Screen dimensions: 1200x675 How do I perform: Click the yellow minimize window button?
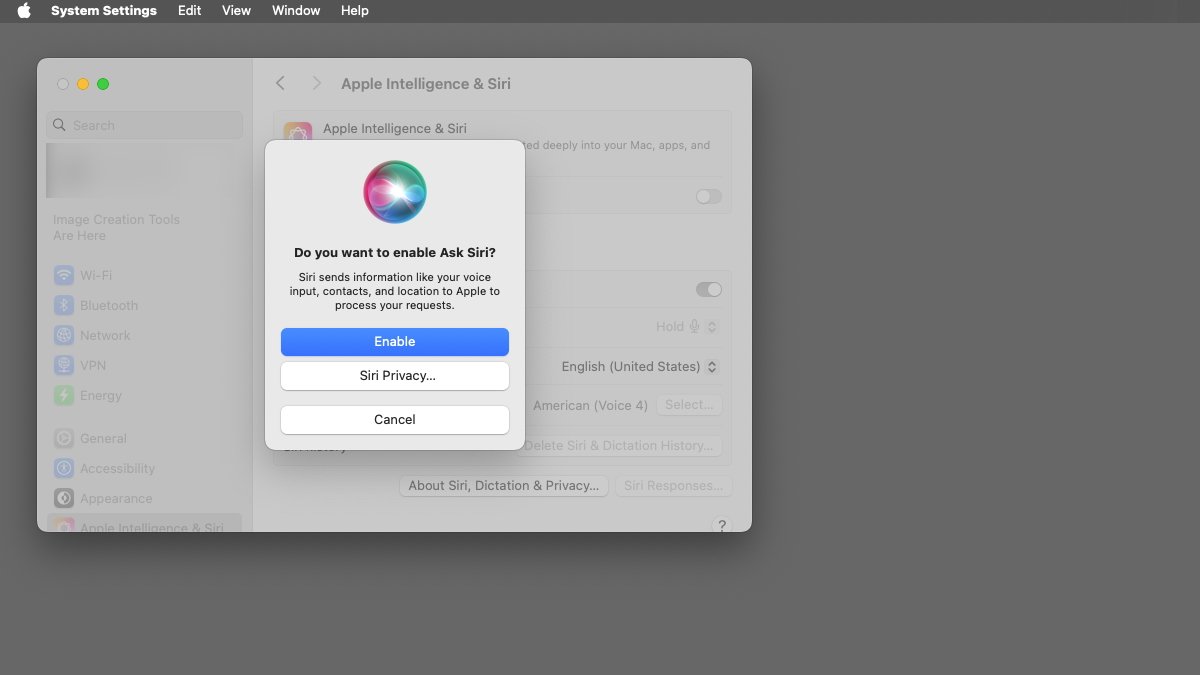coord(83,84)
